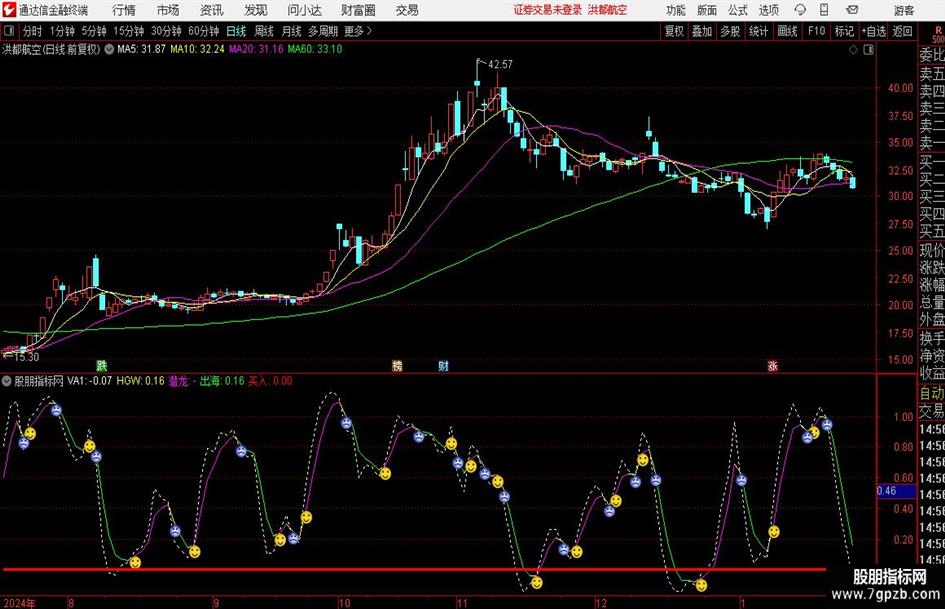This screenshot has height=609, width=945.
Task: Click the red 涨 event marker under chart
Action: click(x=773, y=365)
